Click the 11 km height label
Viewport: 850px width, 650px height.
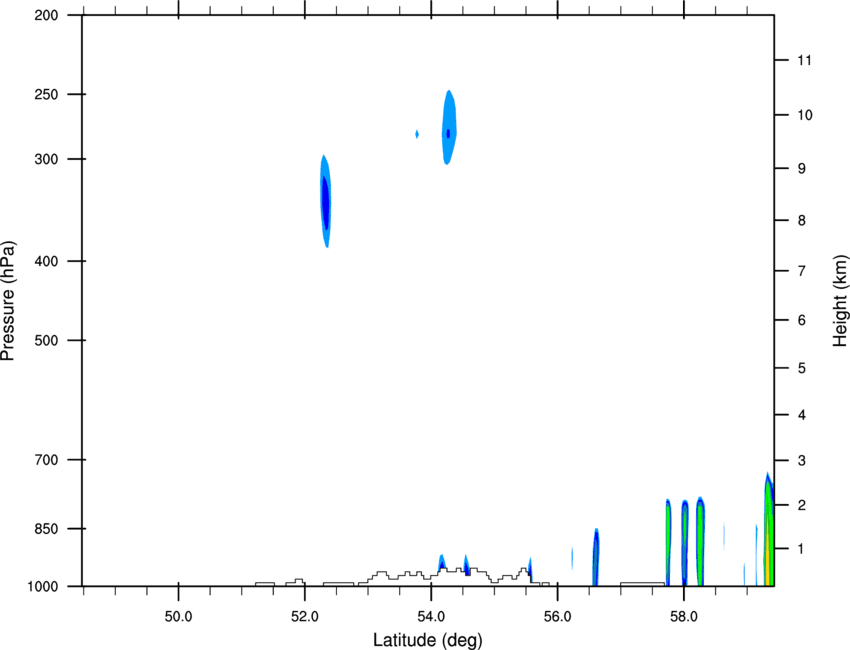coord(804,60)
